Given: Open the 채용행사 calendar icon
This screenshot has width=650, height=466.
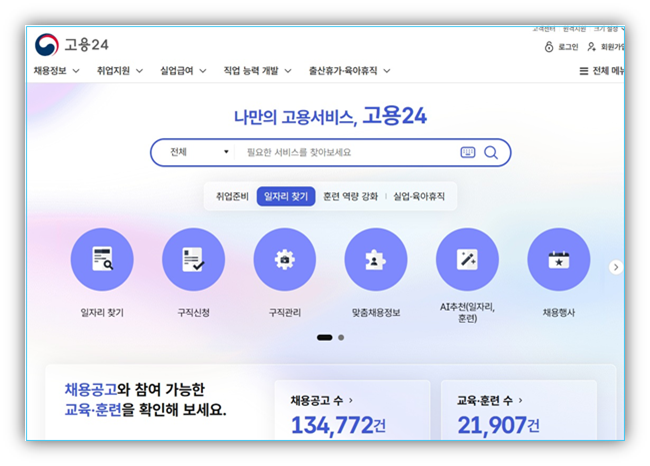Looking at the screenshot, I should click(x=558, y=260).
